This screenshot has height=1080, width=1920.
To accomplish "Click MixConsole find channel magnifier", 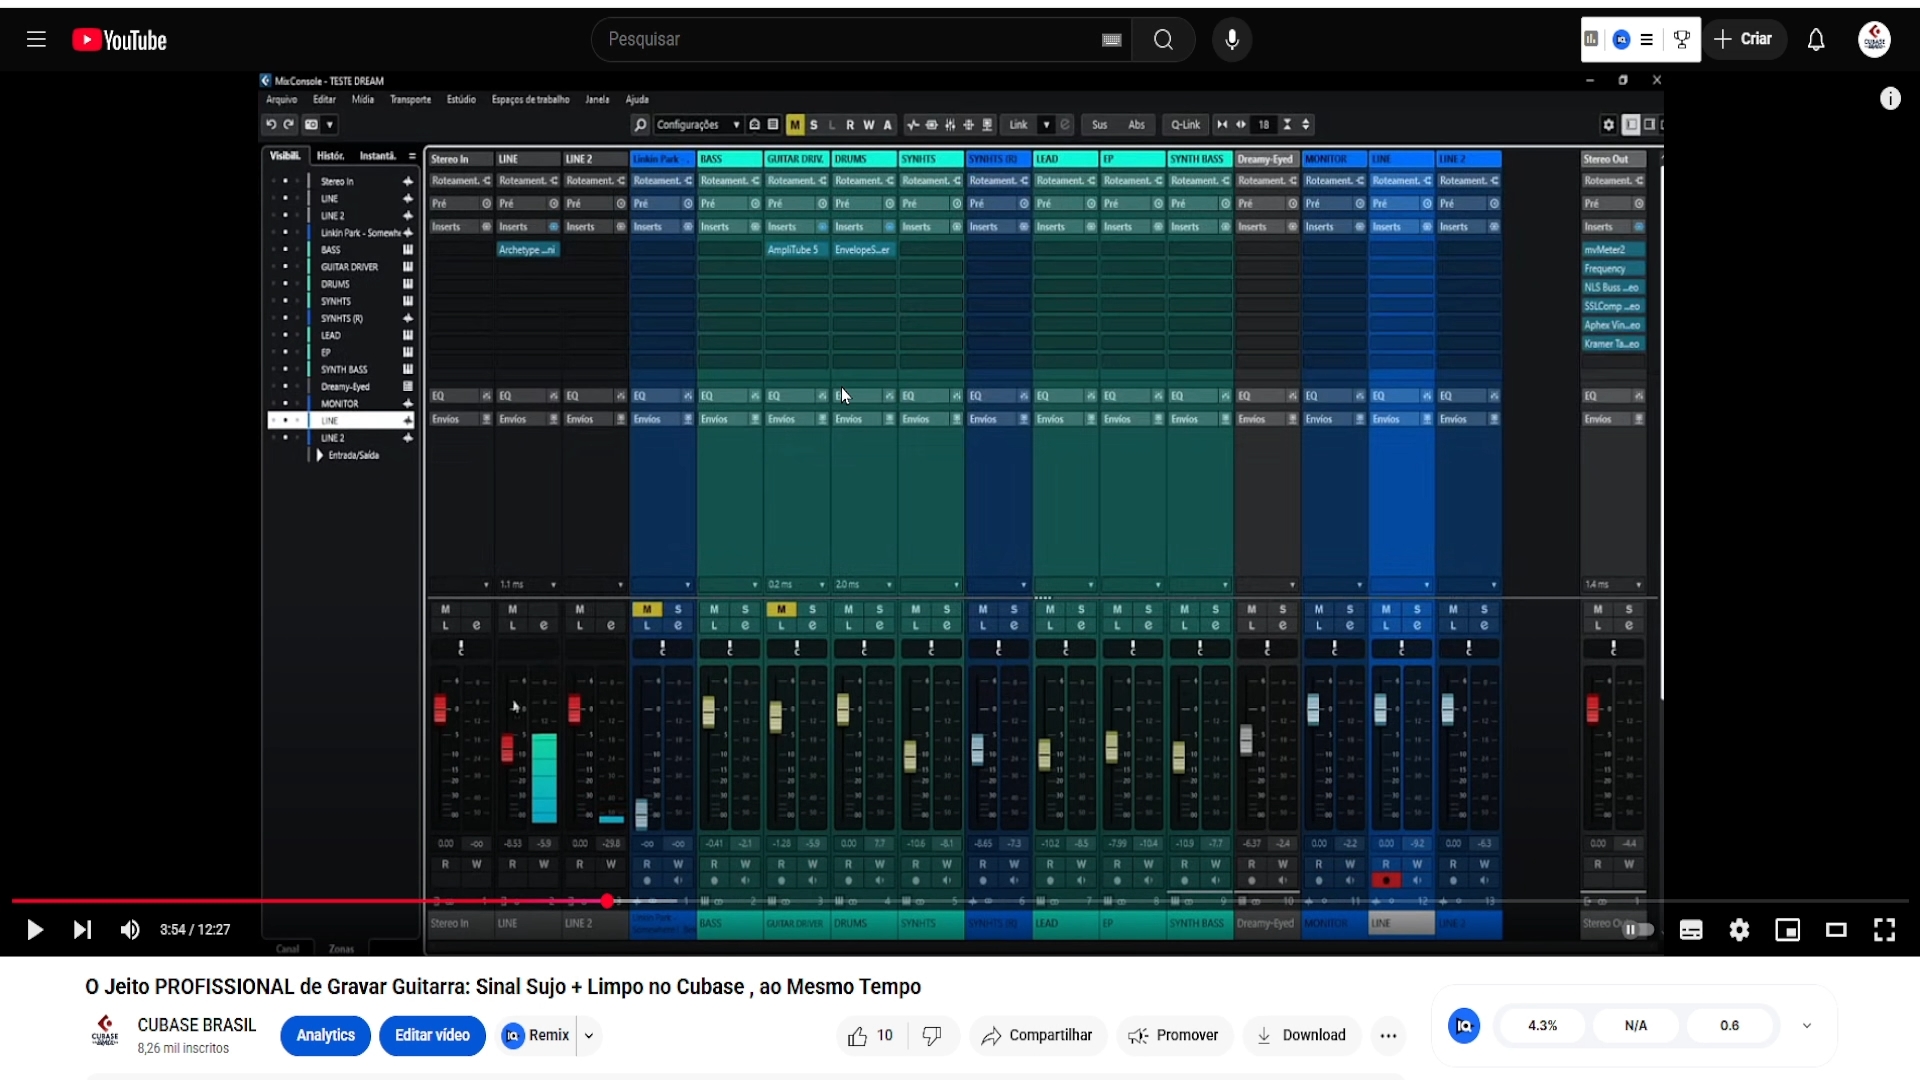I will 641,125.
